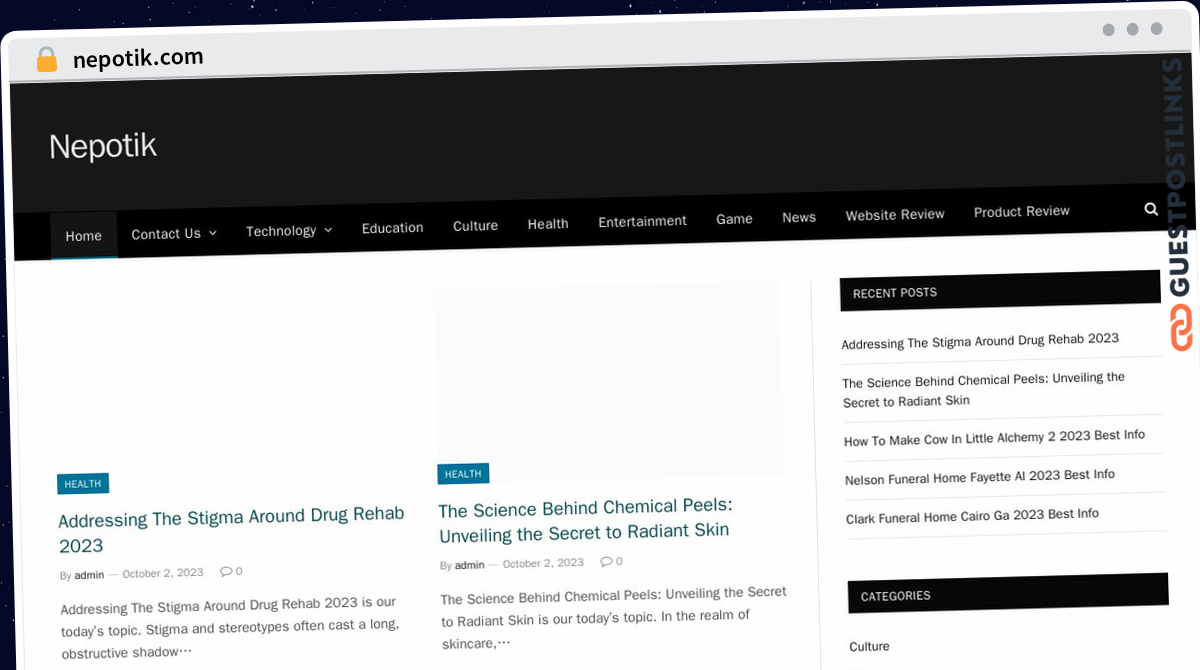
Task: Click the search magnifier icon in navbar
Action: [x=1151, y=209]
